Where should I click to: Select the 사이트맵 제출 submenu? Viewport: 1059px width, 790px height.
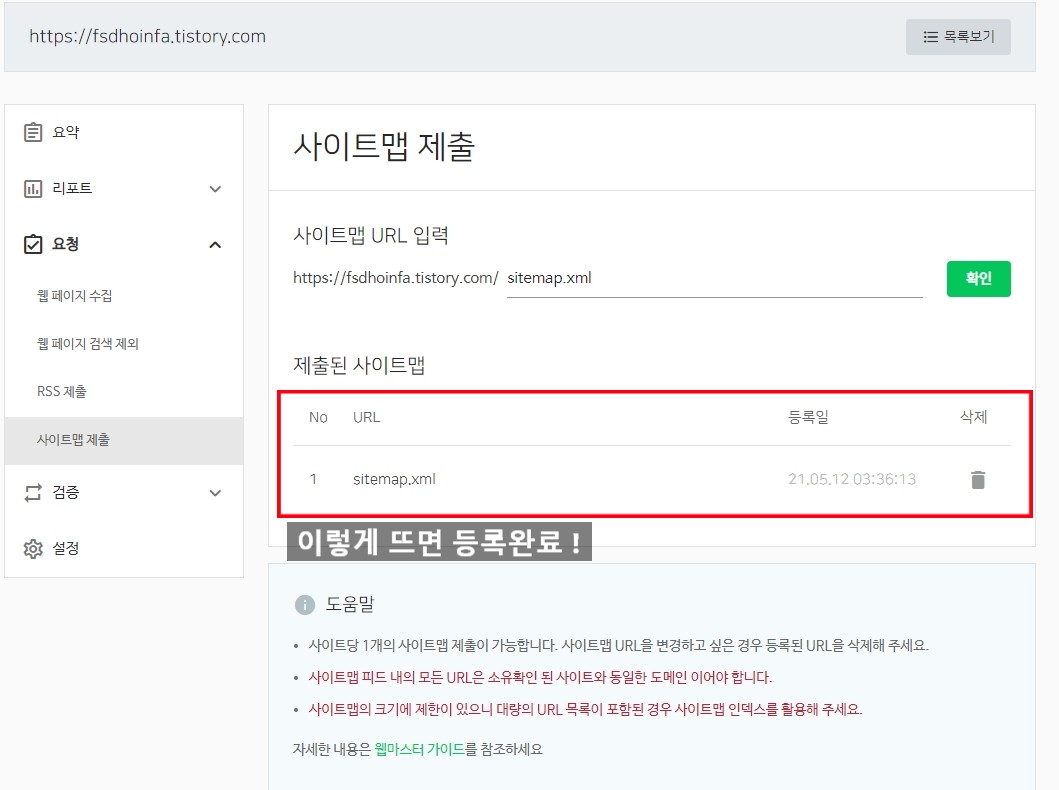click(124, 440)
